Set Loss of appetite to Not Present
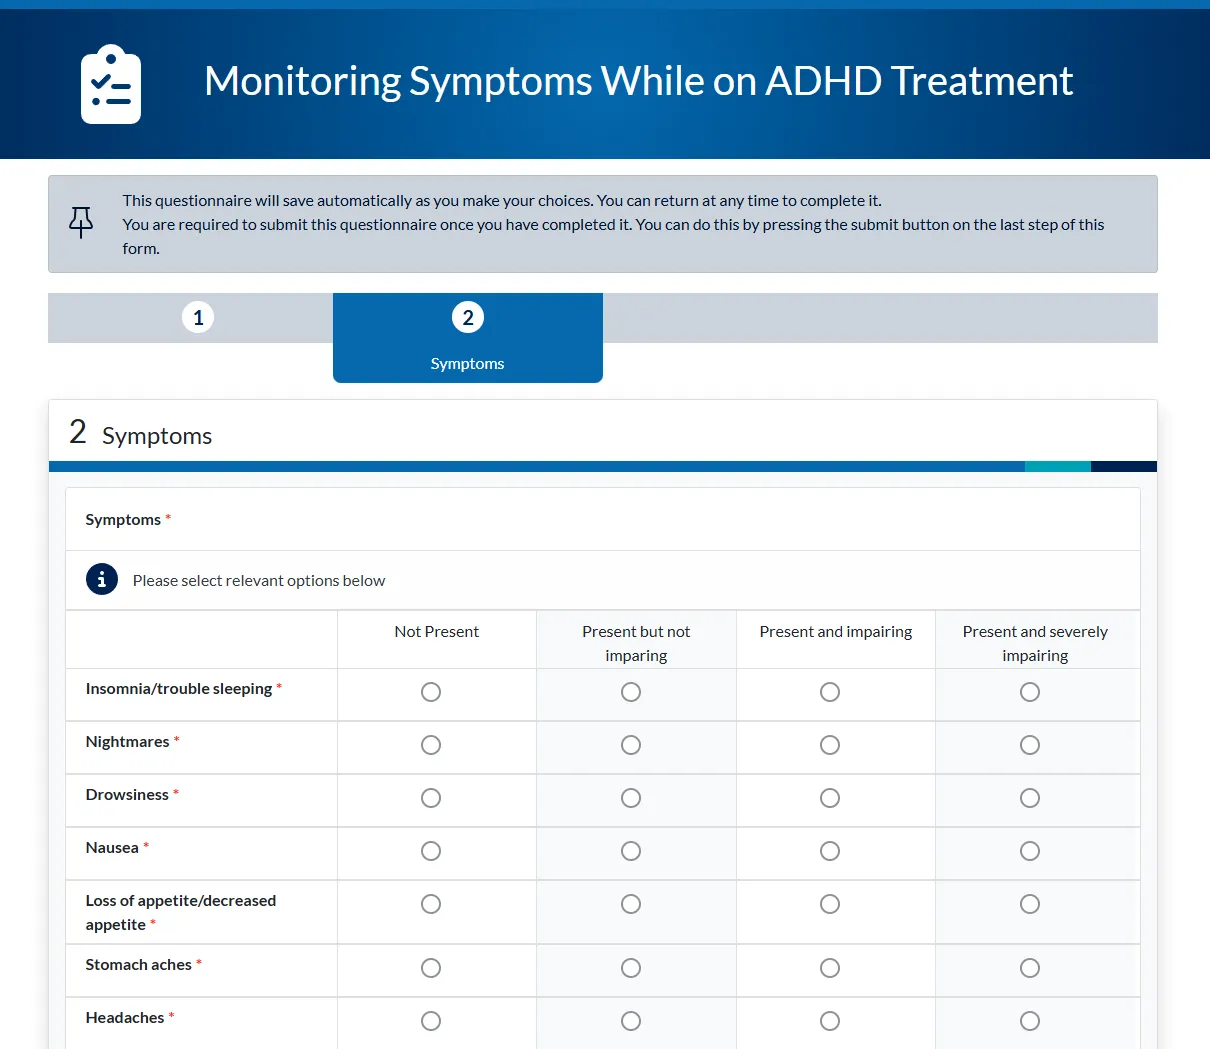This screenshot has height=1049, width=1210. (x=431, y=904)
